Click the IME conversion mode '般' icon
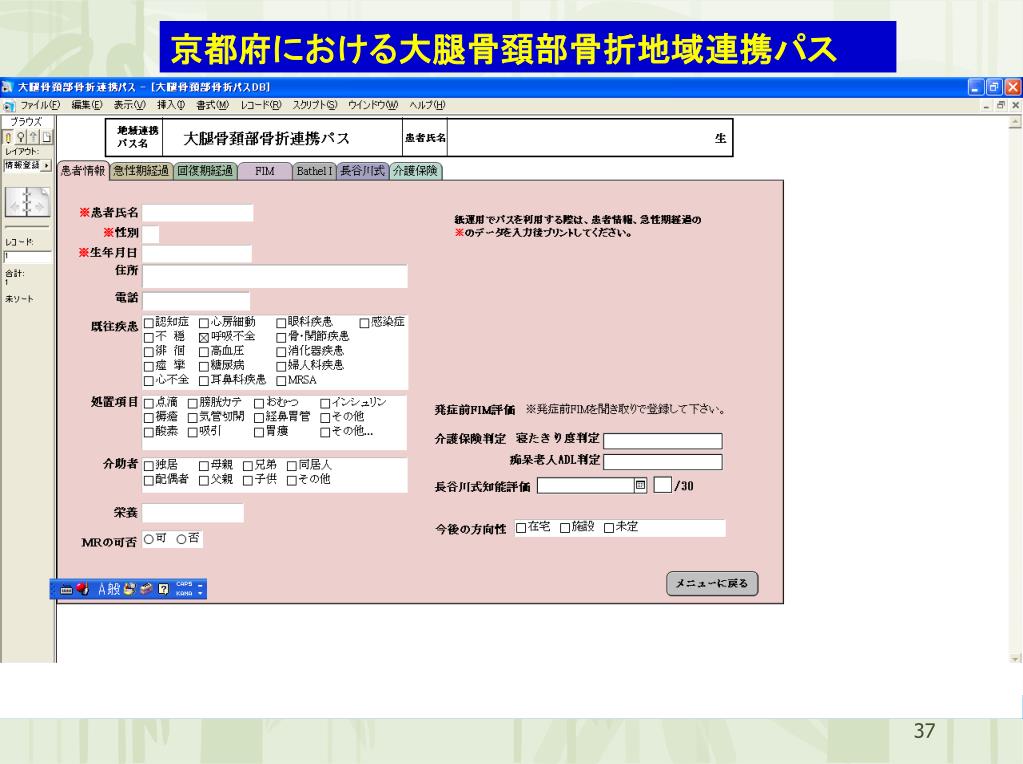This screenshot has height=764, width=1023. 114,589
